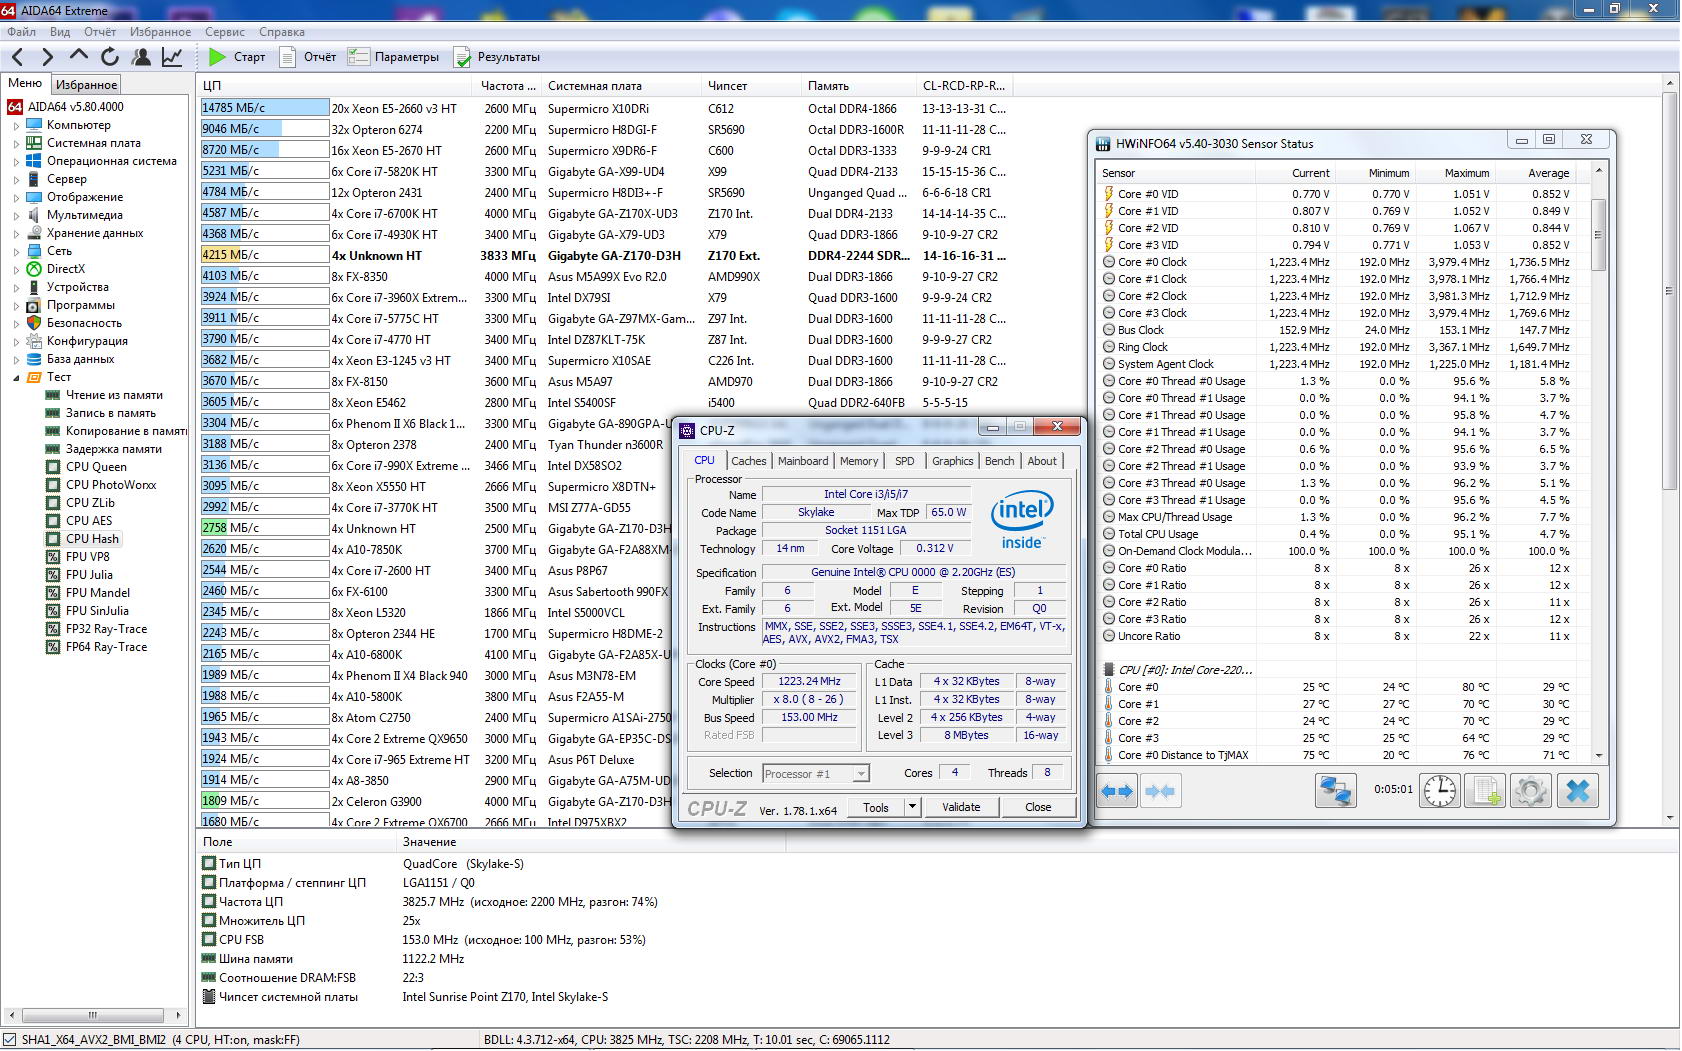Open the Processor #1 selection combo box
The width and height of the screenshot is (1682, 1051).
click(x=815, y=773)
